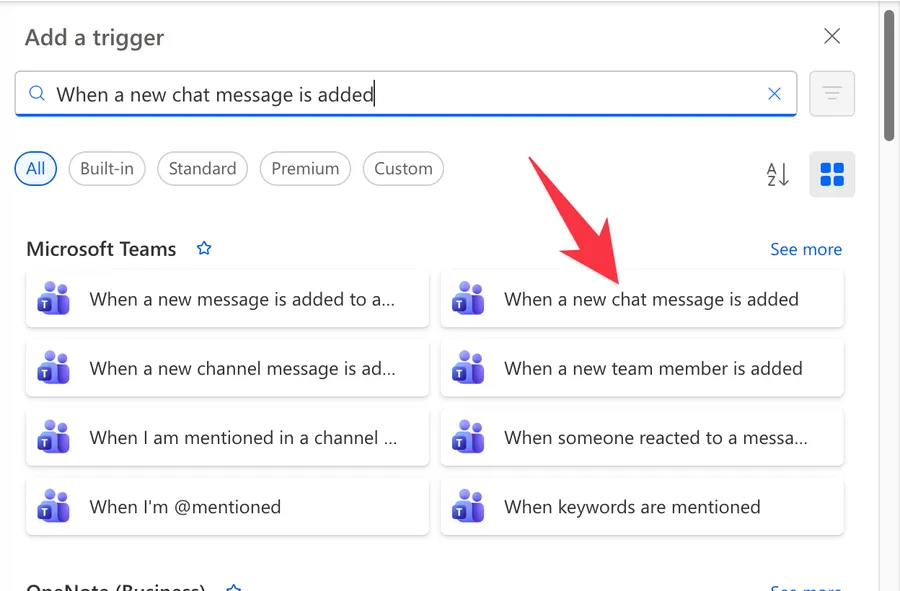Select the Custom filter pill

404,169
